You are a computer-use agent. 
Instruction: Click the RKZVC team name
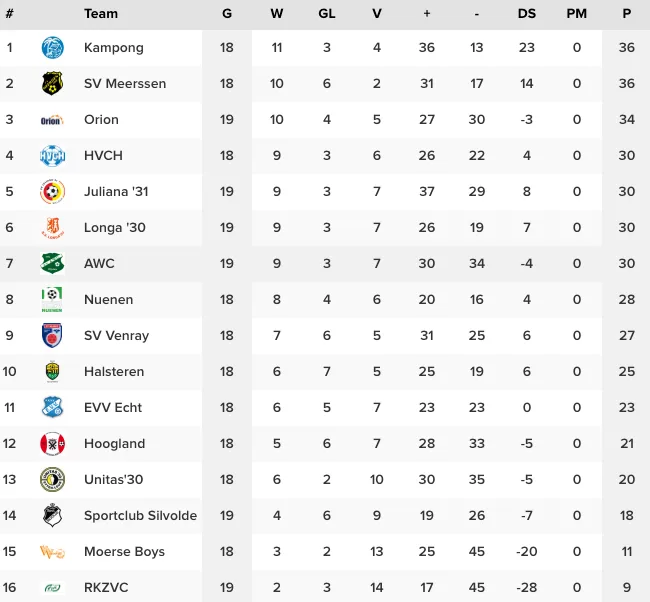[x=106, y=587]
